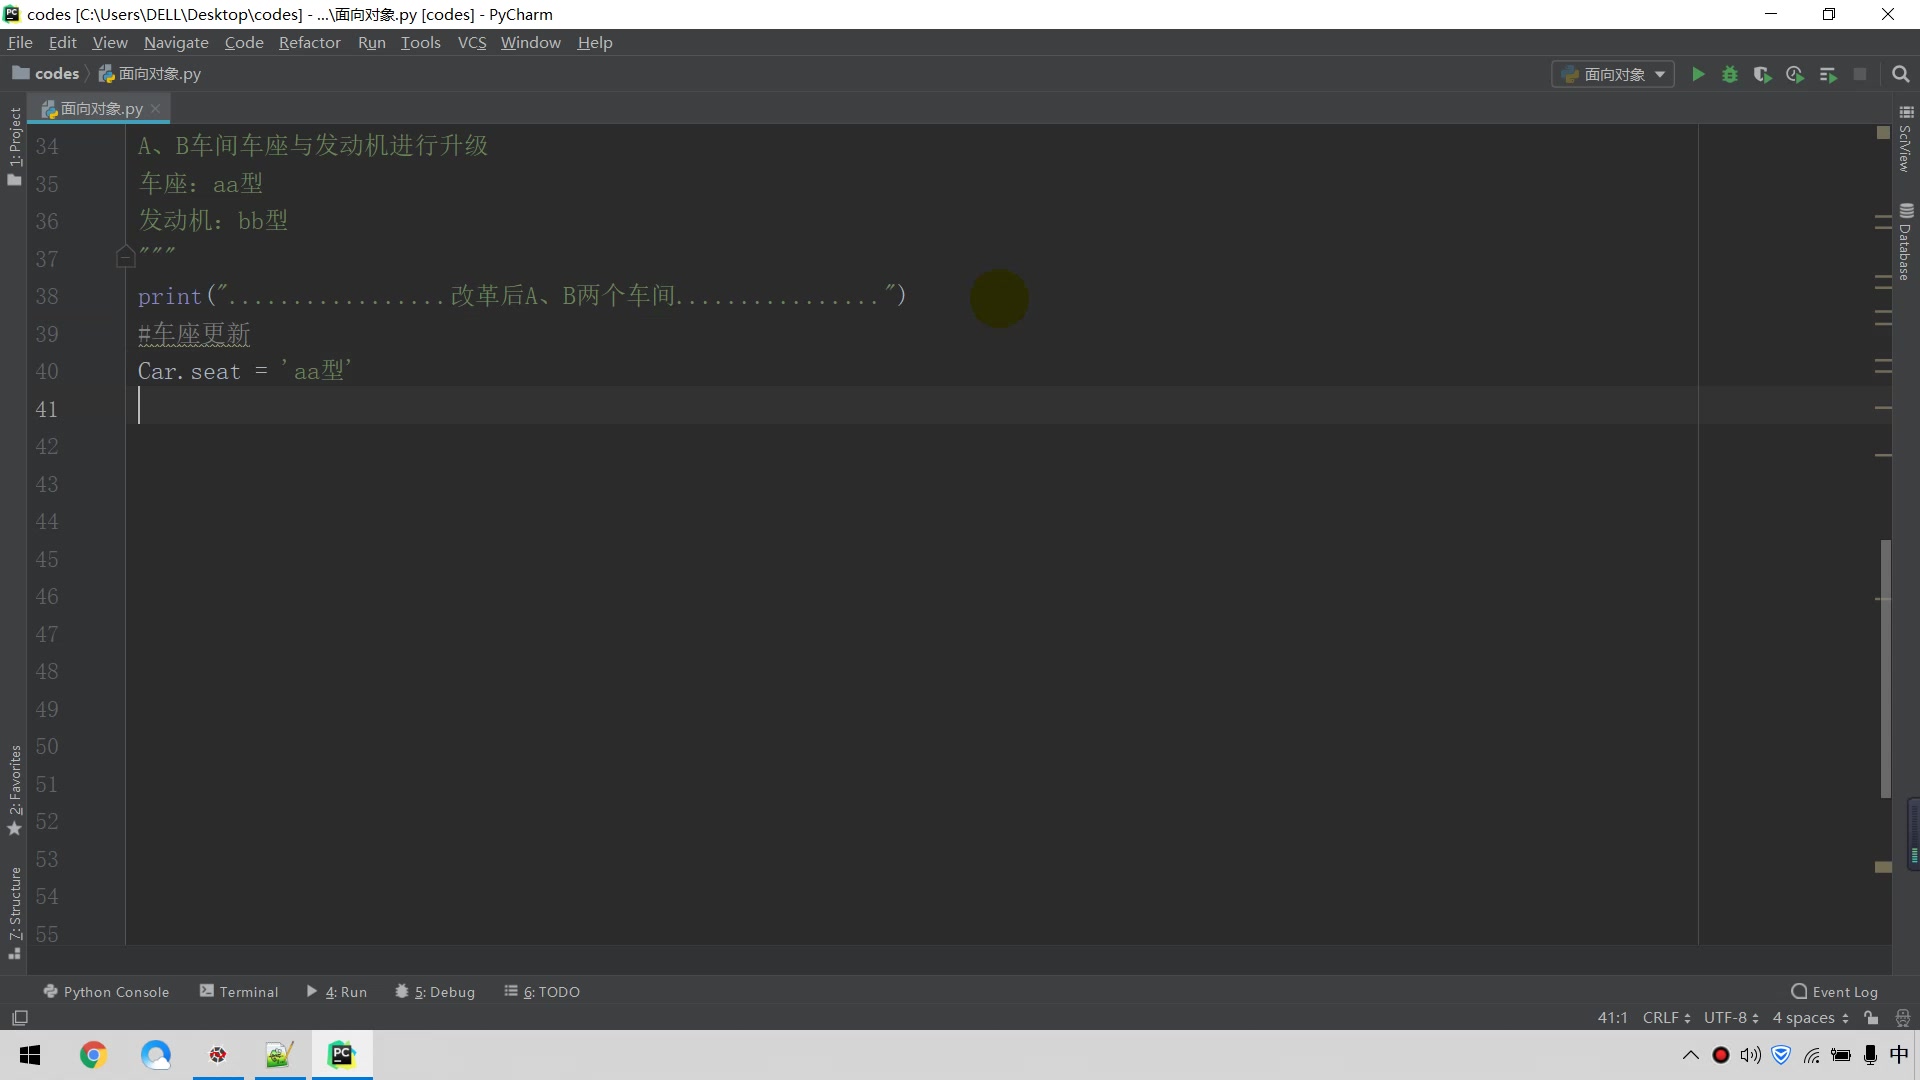The image size is (1920, 1080).
Task: Switch to Python Console tab
Action: tap(105, 990)
